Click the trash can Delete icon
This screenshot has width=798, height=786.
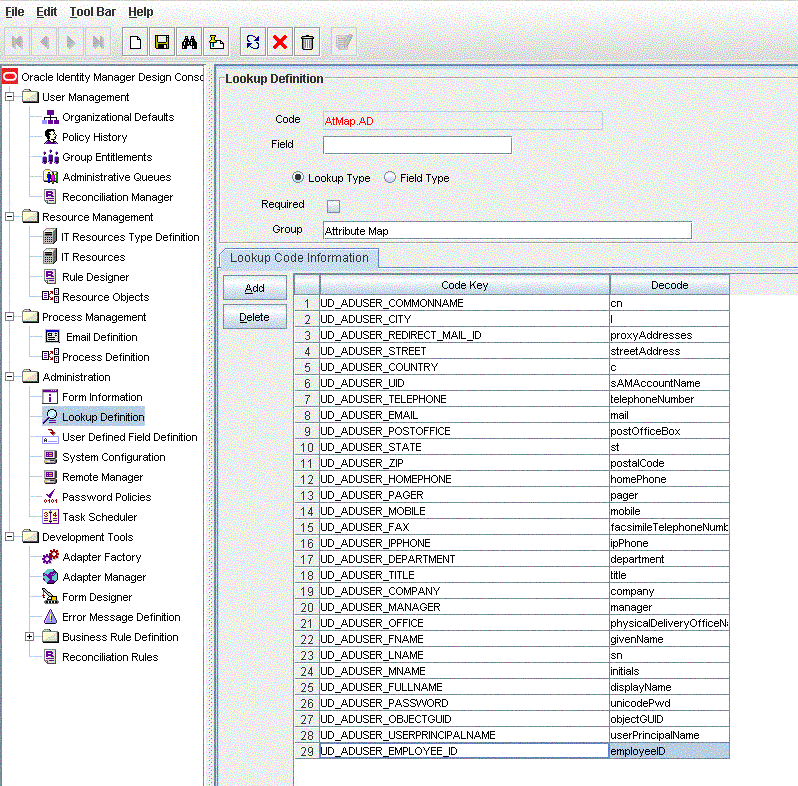coord(307,42)
